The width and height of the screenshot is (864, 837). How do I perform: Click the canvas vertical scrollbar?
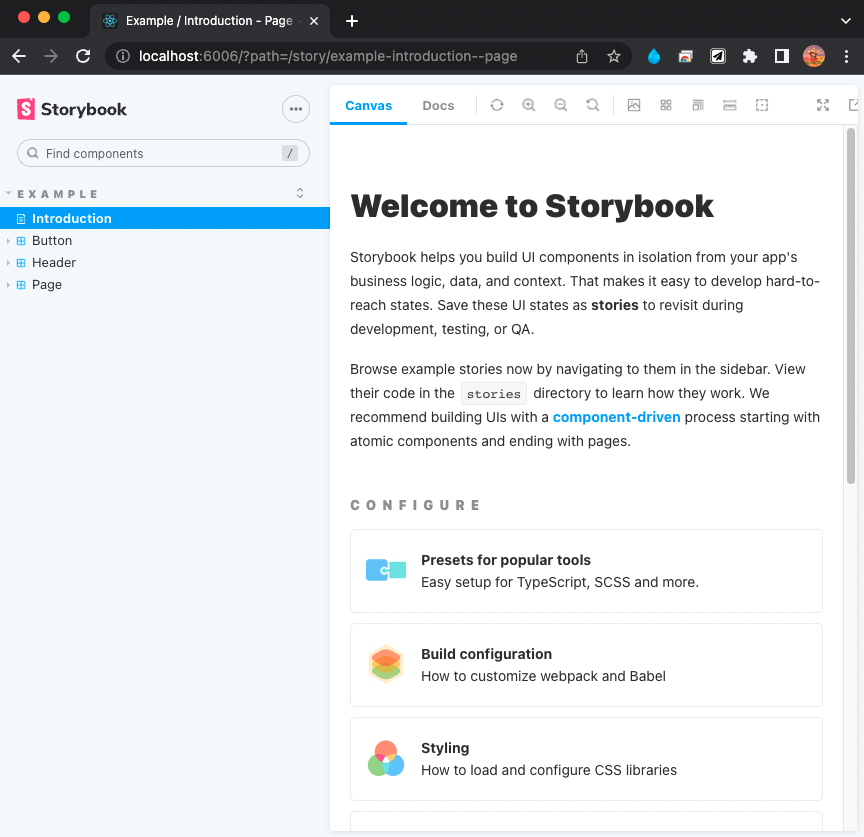[851, 306]
